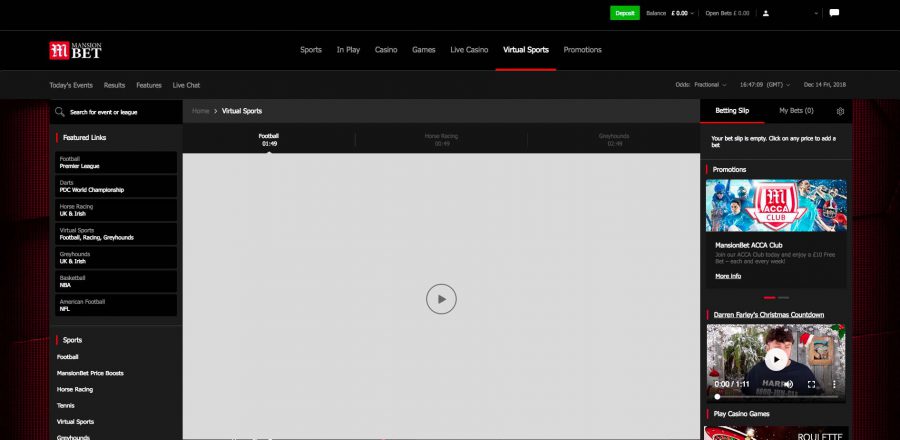This screenshot has height=440, width=900.
Task: Select Horse Racing in Sports list
Action: [x=75, y=389]
